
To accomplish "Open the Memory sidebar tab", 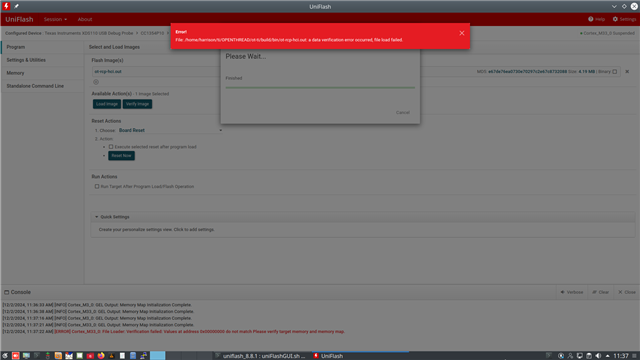I will 42,73.
